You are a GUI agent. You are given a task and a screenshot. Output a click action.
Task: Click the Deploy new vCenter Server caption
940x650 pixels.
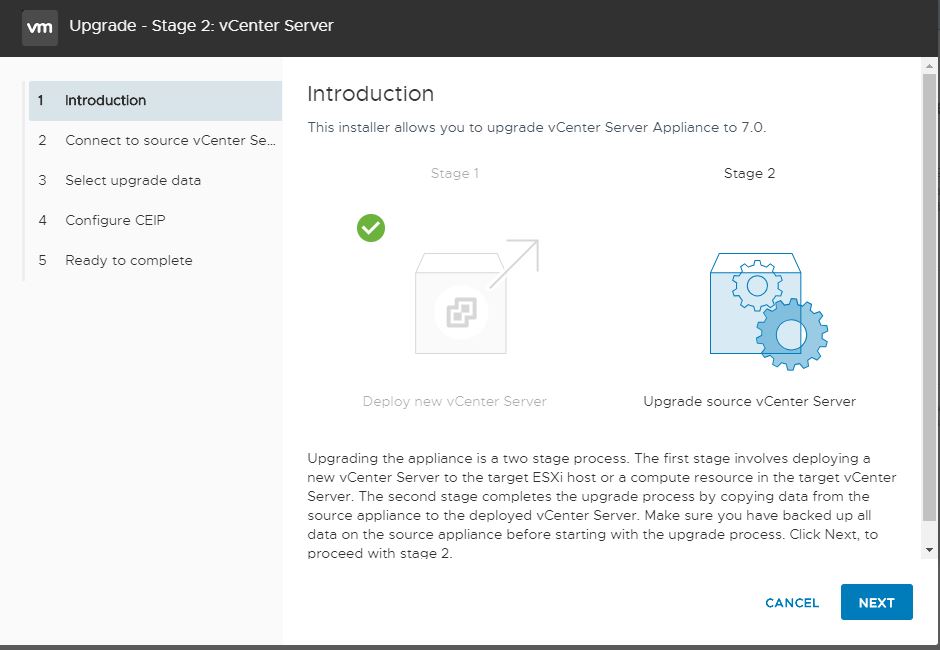[454, 401]
